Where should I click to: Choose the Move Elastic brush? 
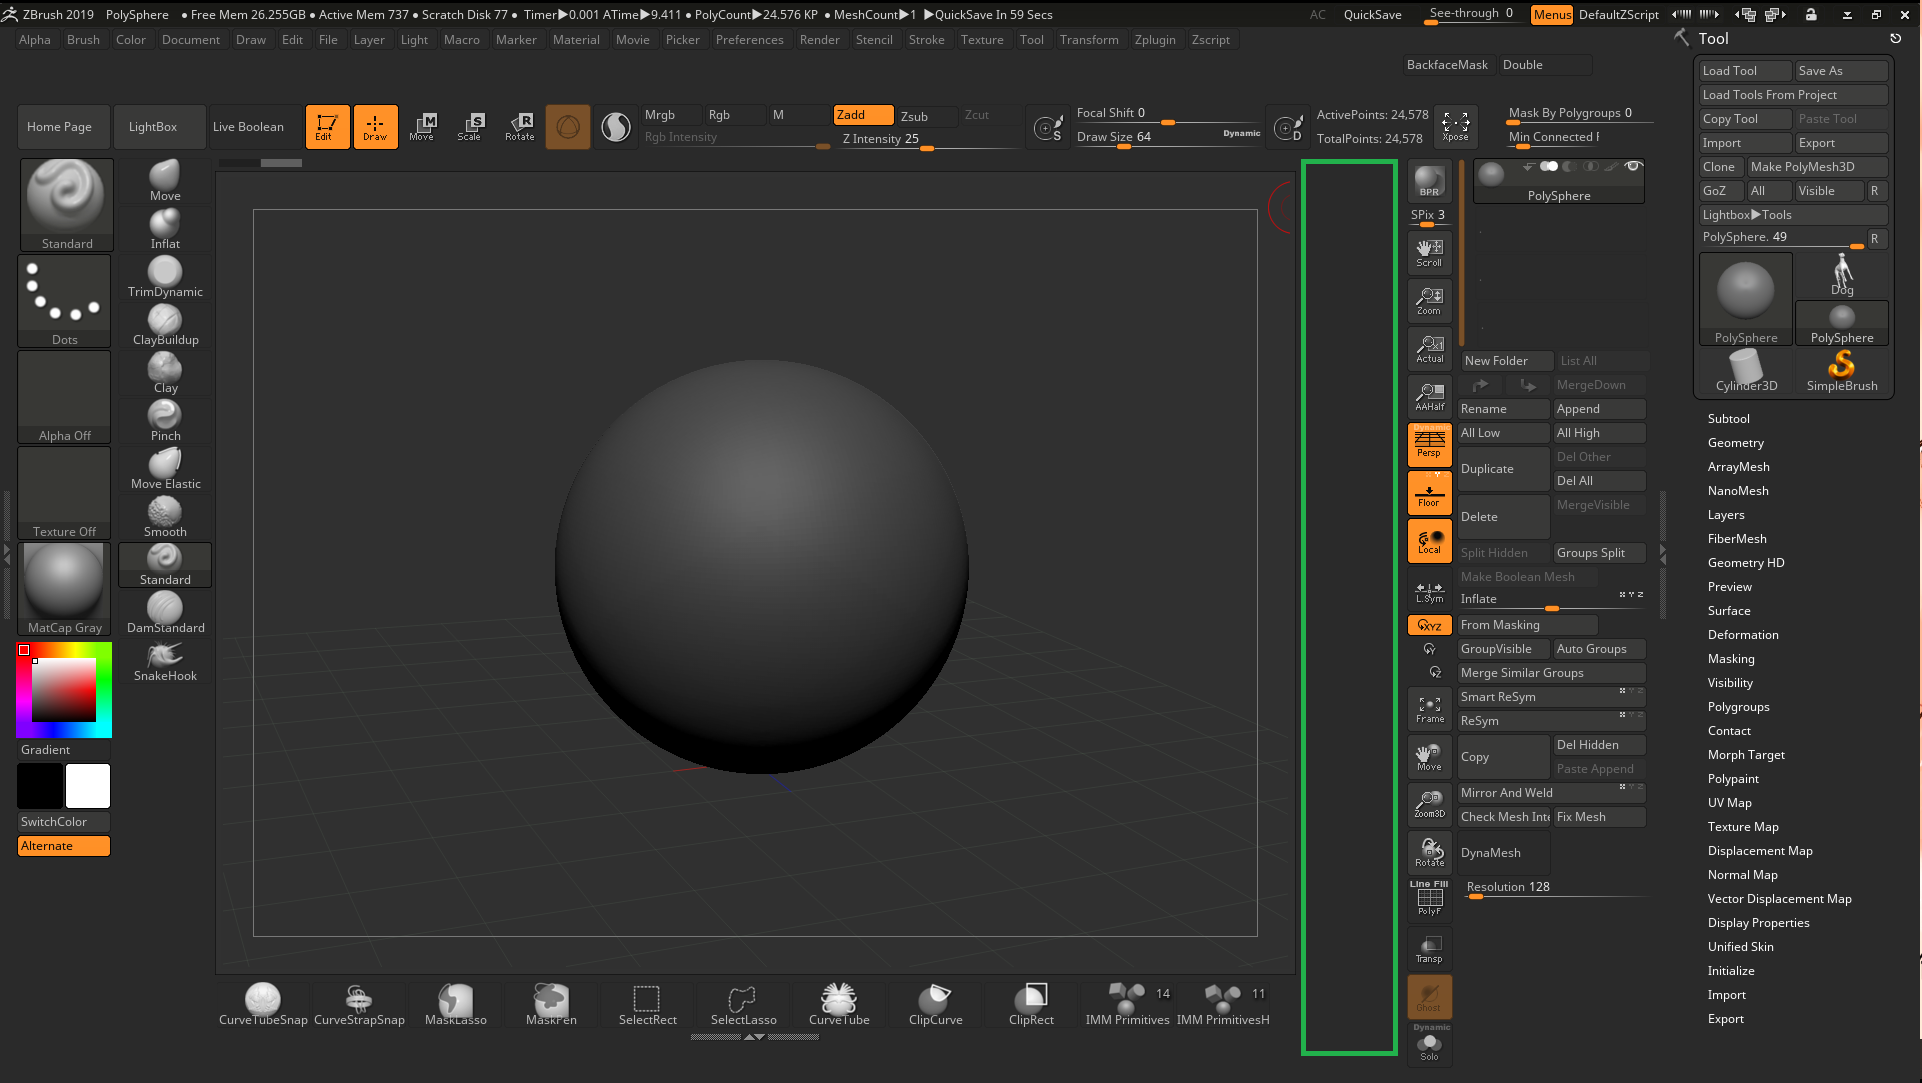(x=165, y=468)
